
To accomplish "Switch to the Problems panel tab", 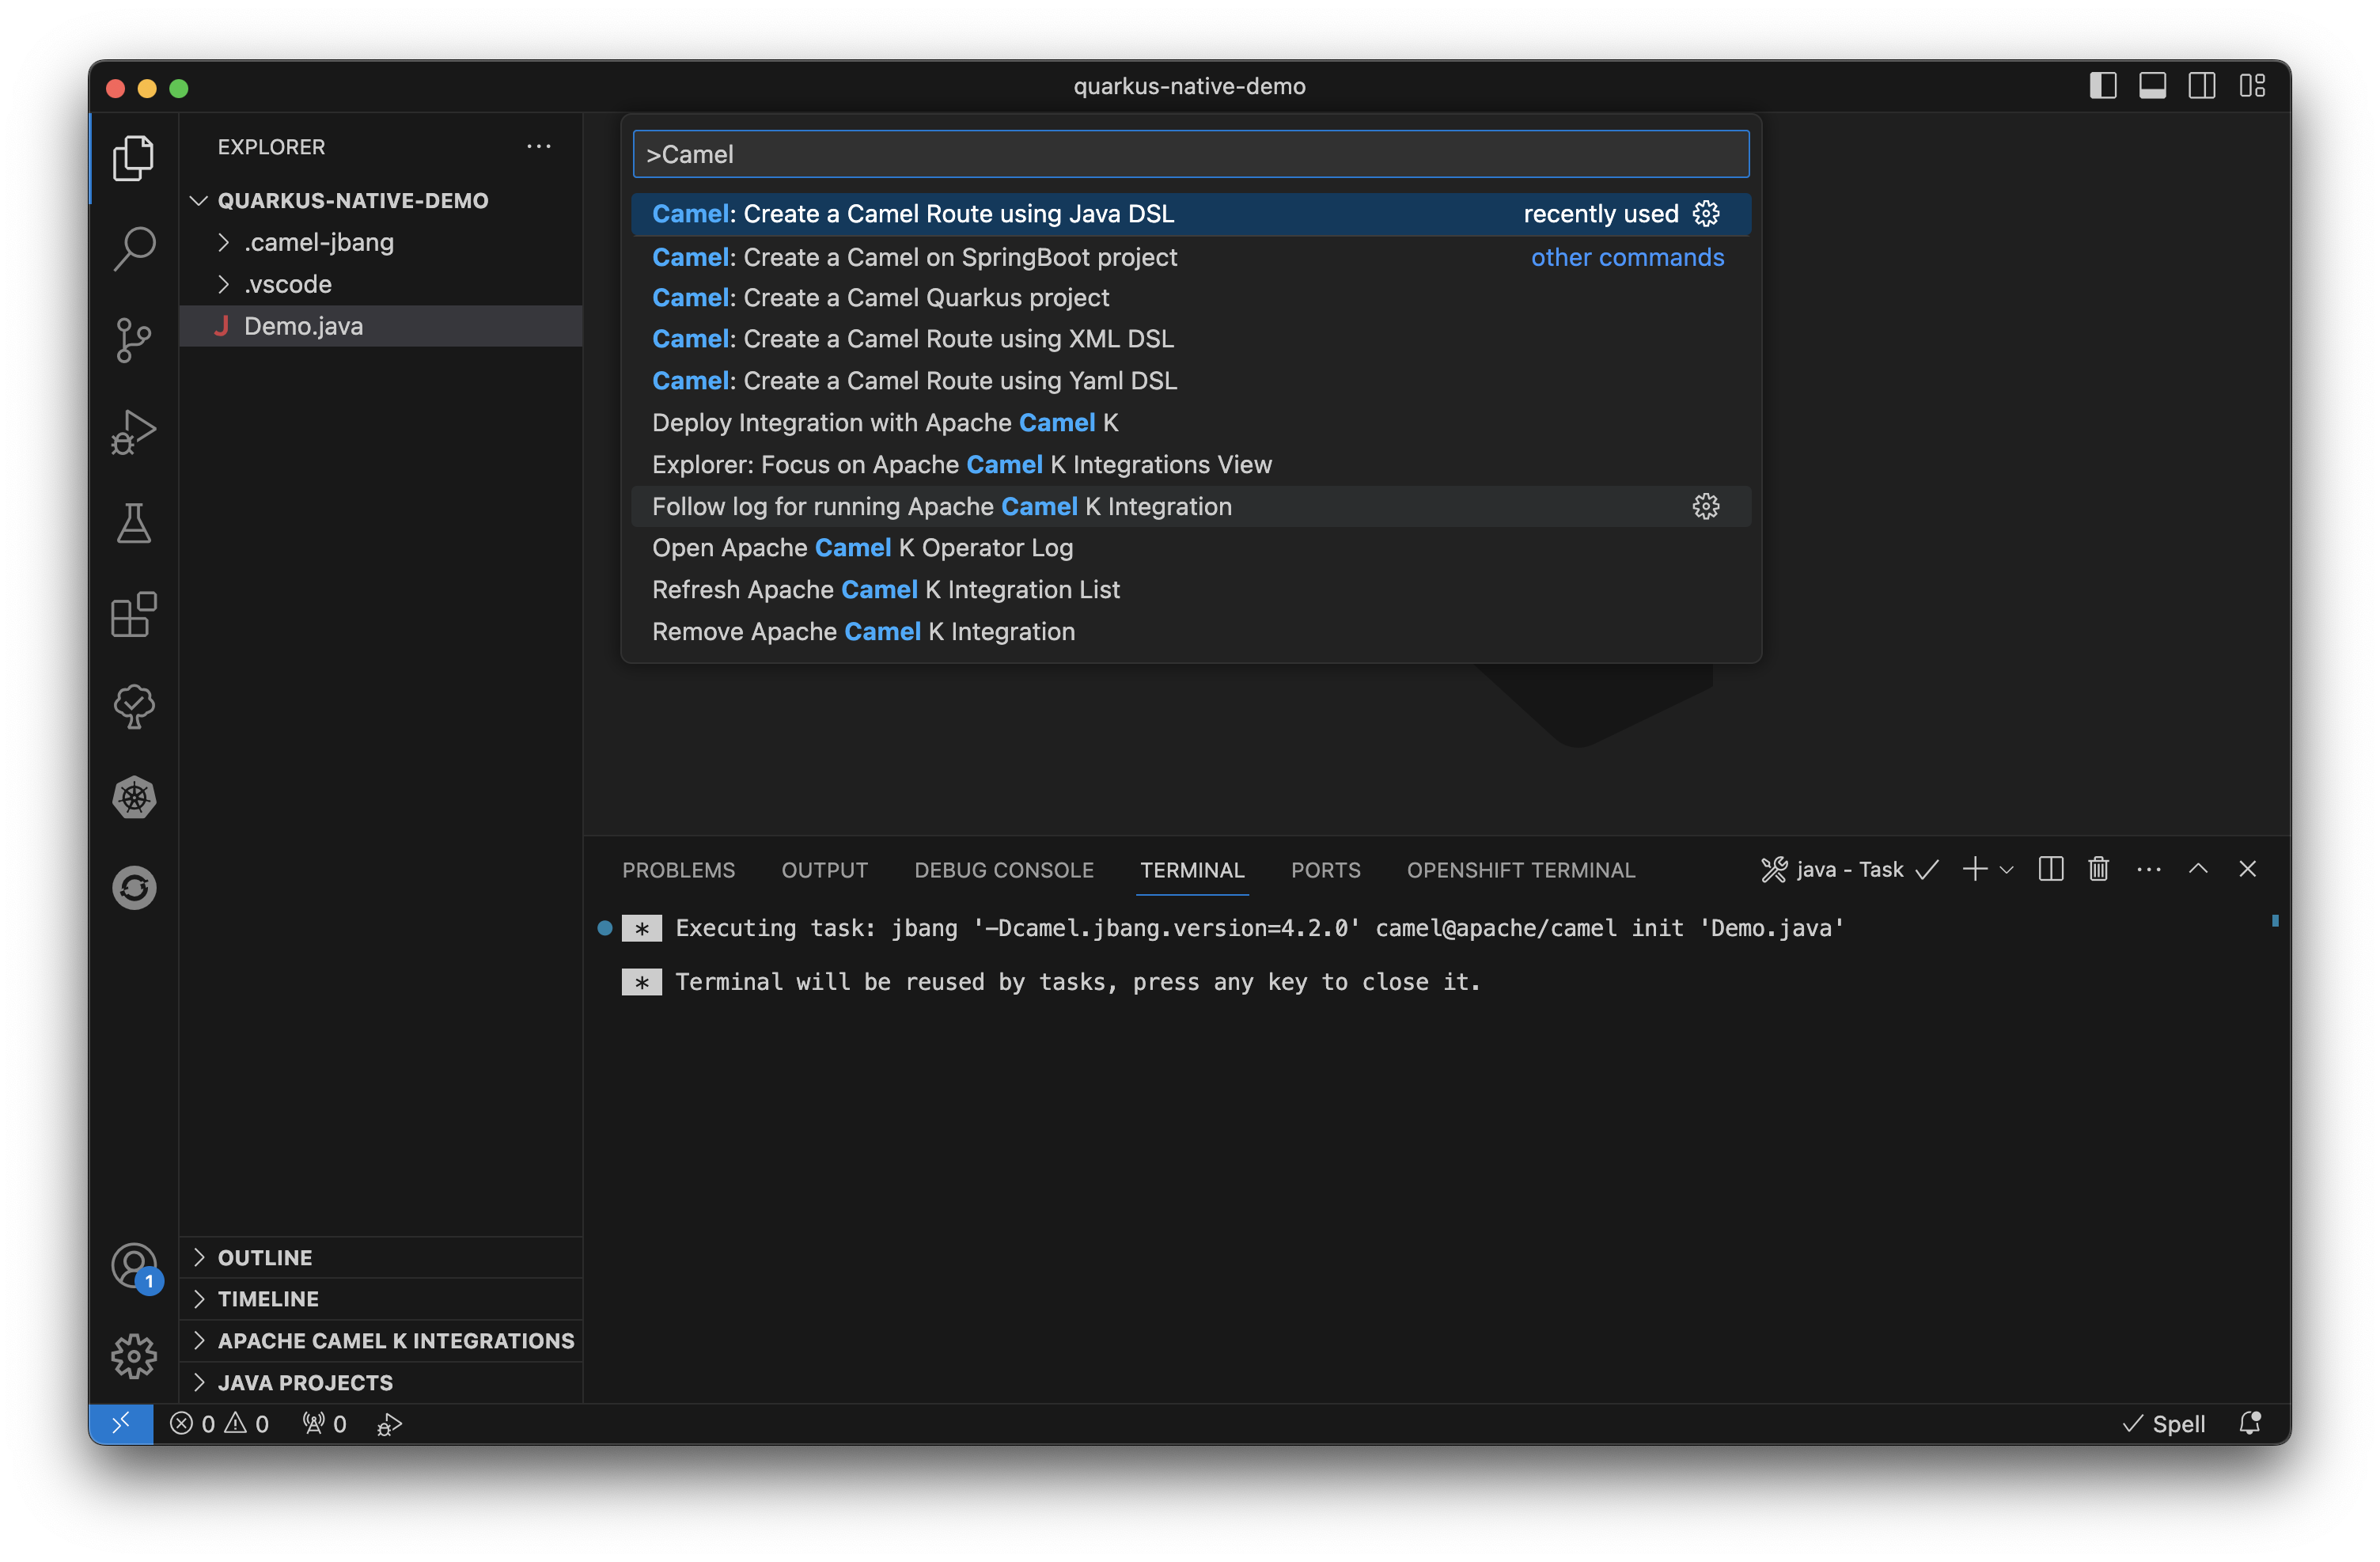I will click(678, 870).
